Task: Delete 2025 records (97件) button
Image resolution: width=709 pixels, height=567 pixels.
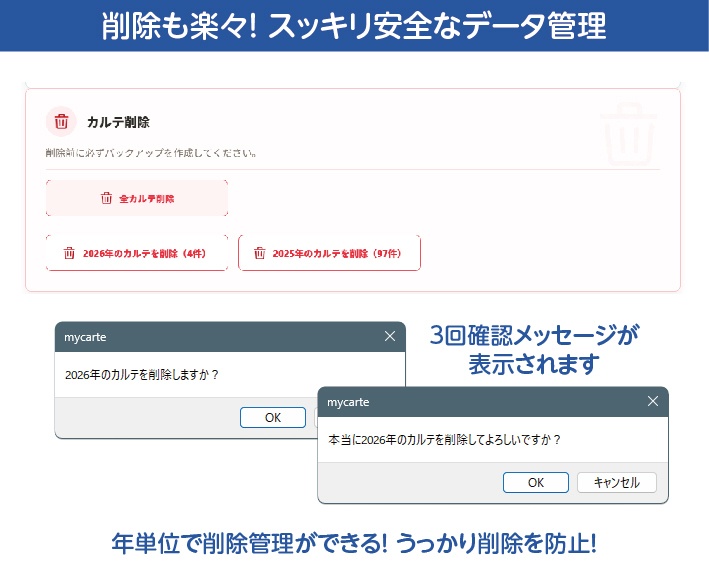Action: 329,253
